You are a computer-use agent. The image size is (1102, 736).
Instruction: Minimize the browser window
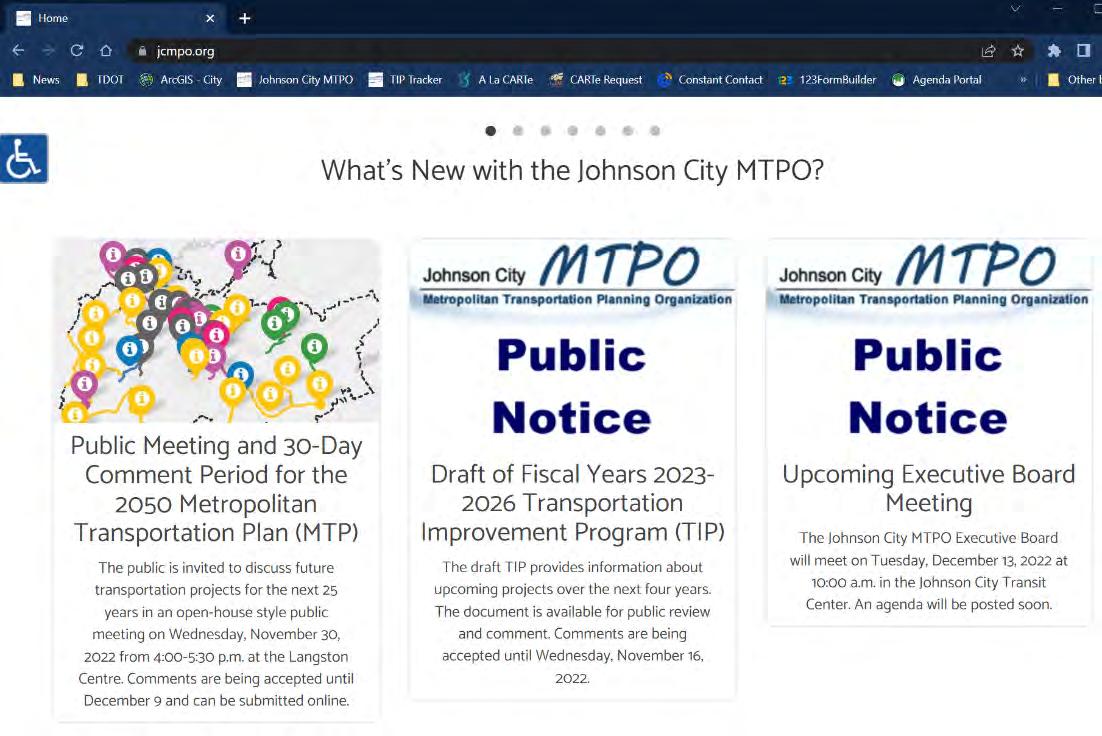[1056, 9]
